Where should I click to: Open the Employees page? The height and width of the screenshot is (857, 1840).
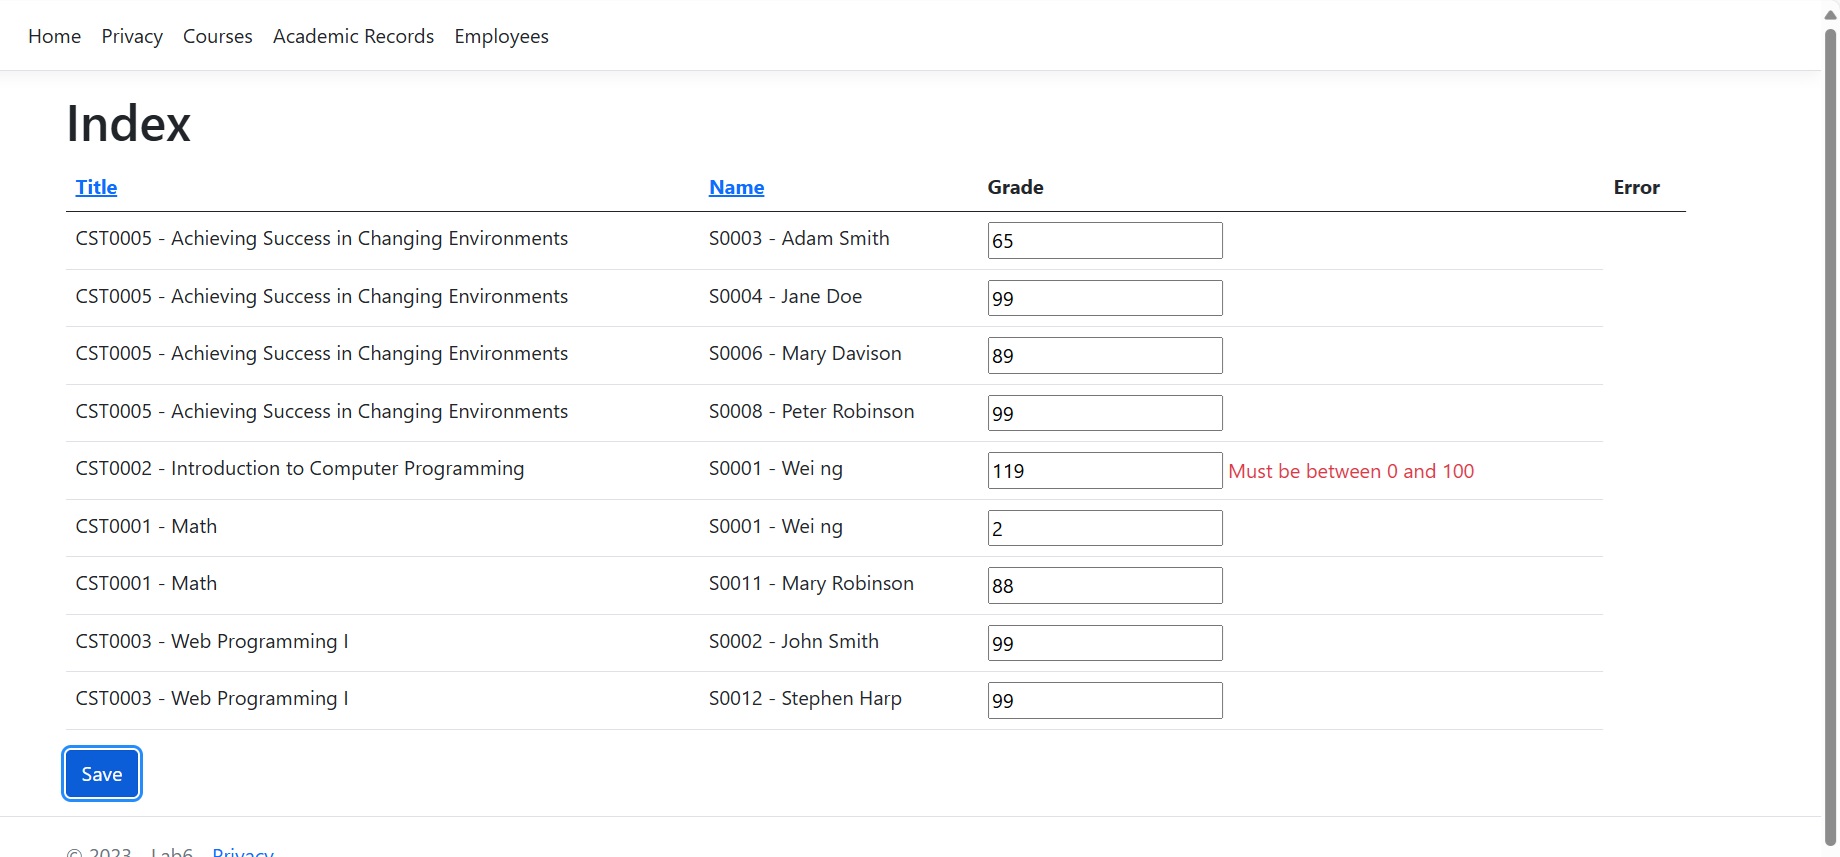(x=501, y=36)
